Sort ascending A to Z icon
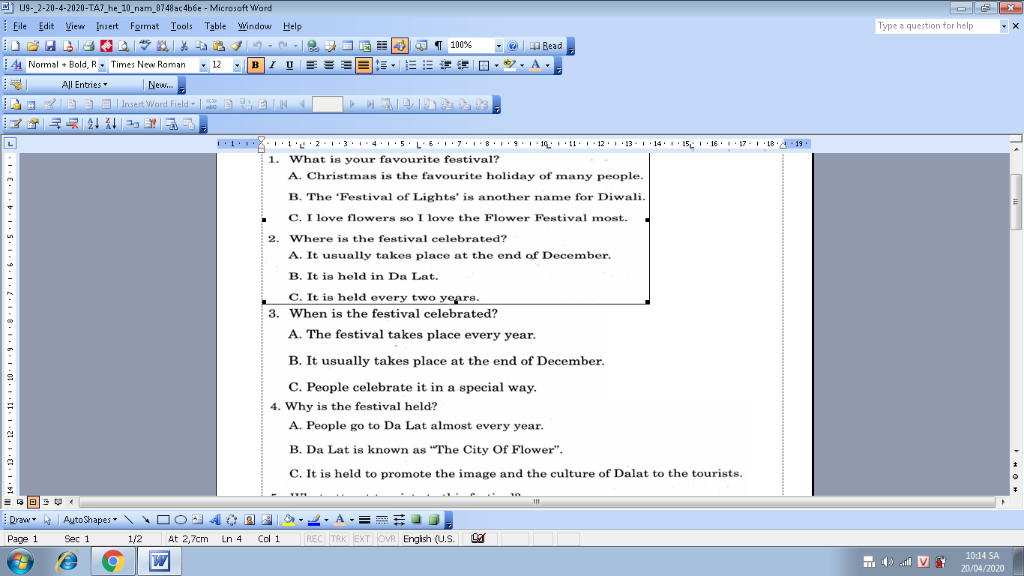This screenshot has width=1024, height=576. click(93, 124)
